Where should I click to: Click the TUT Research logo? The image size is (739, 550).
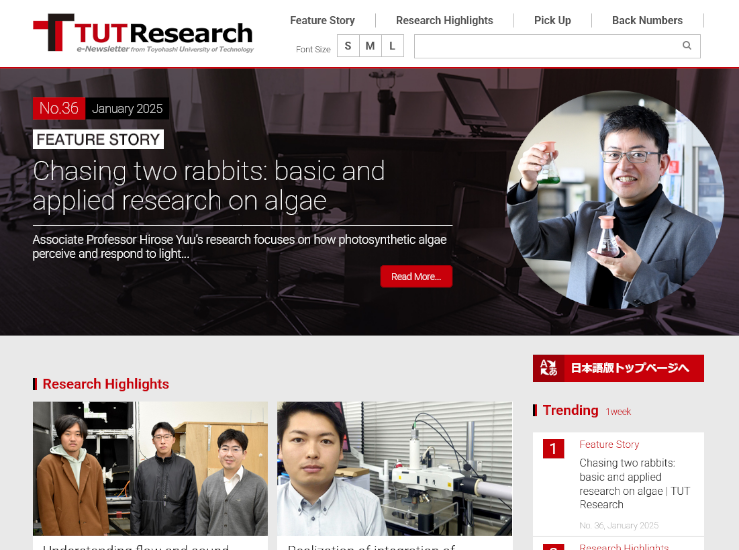[x=143, y=33]
